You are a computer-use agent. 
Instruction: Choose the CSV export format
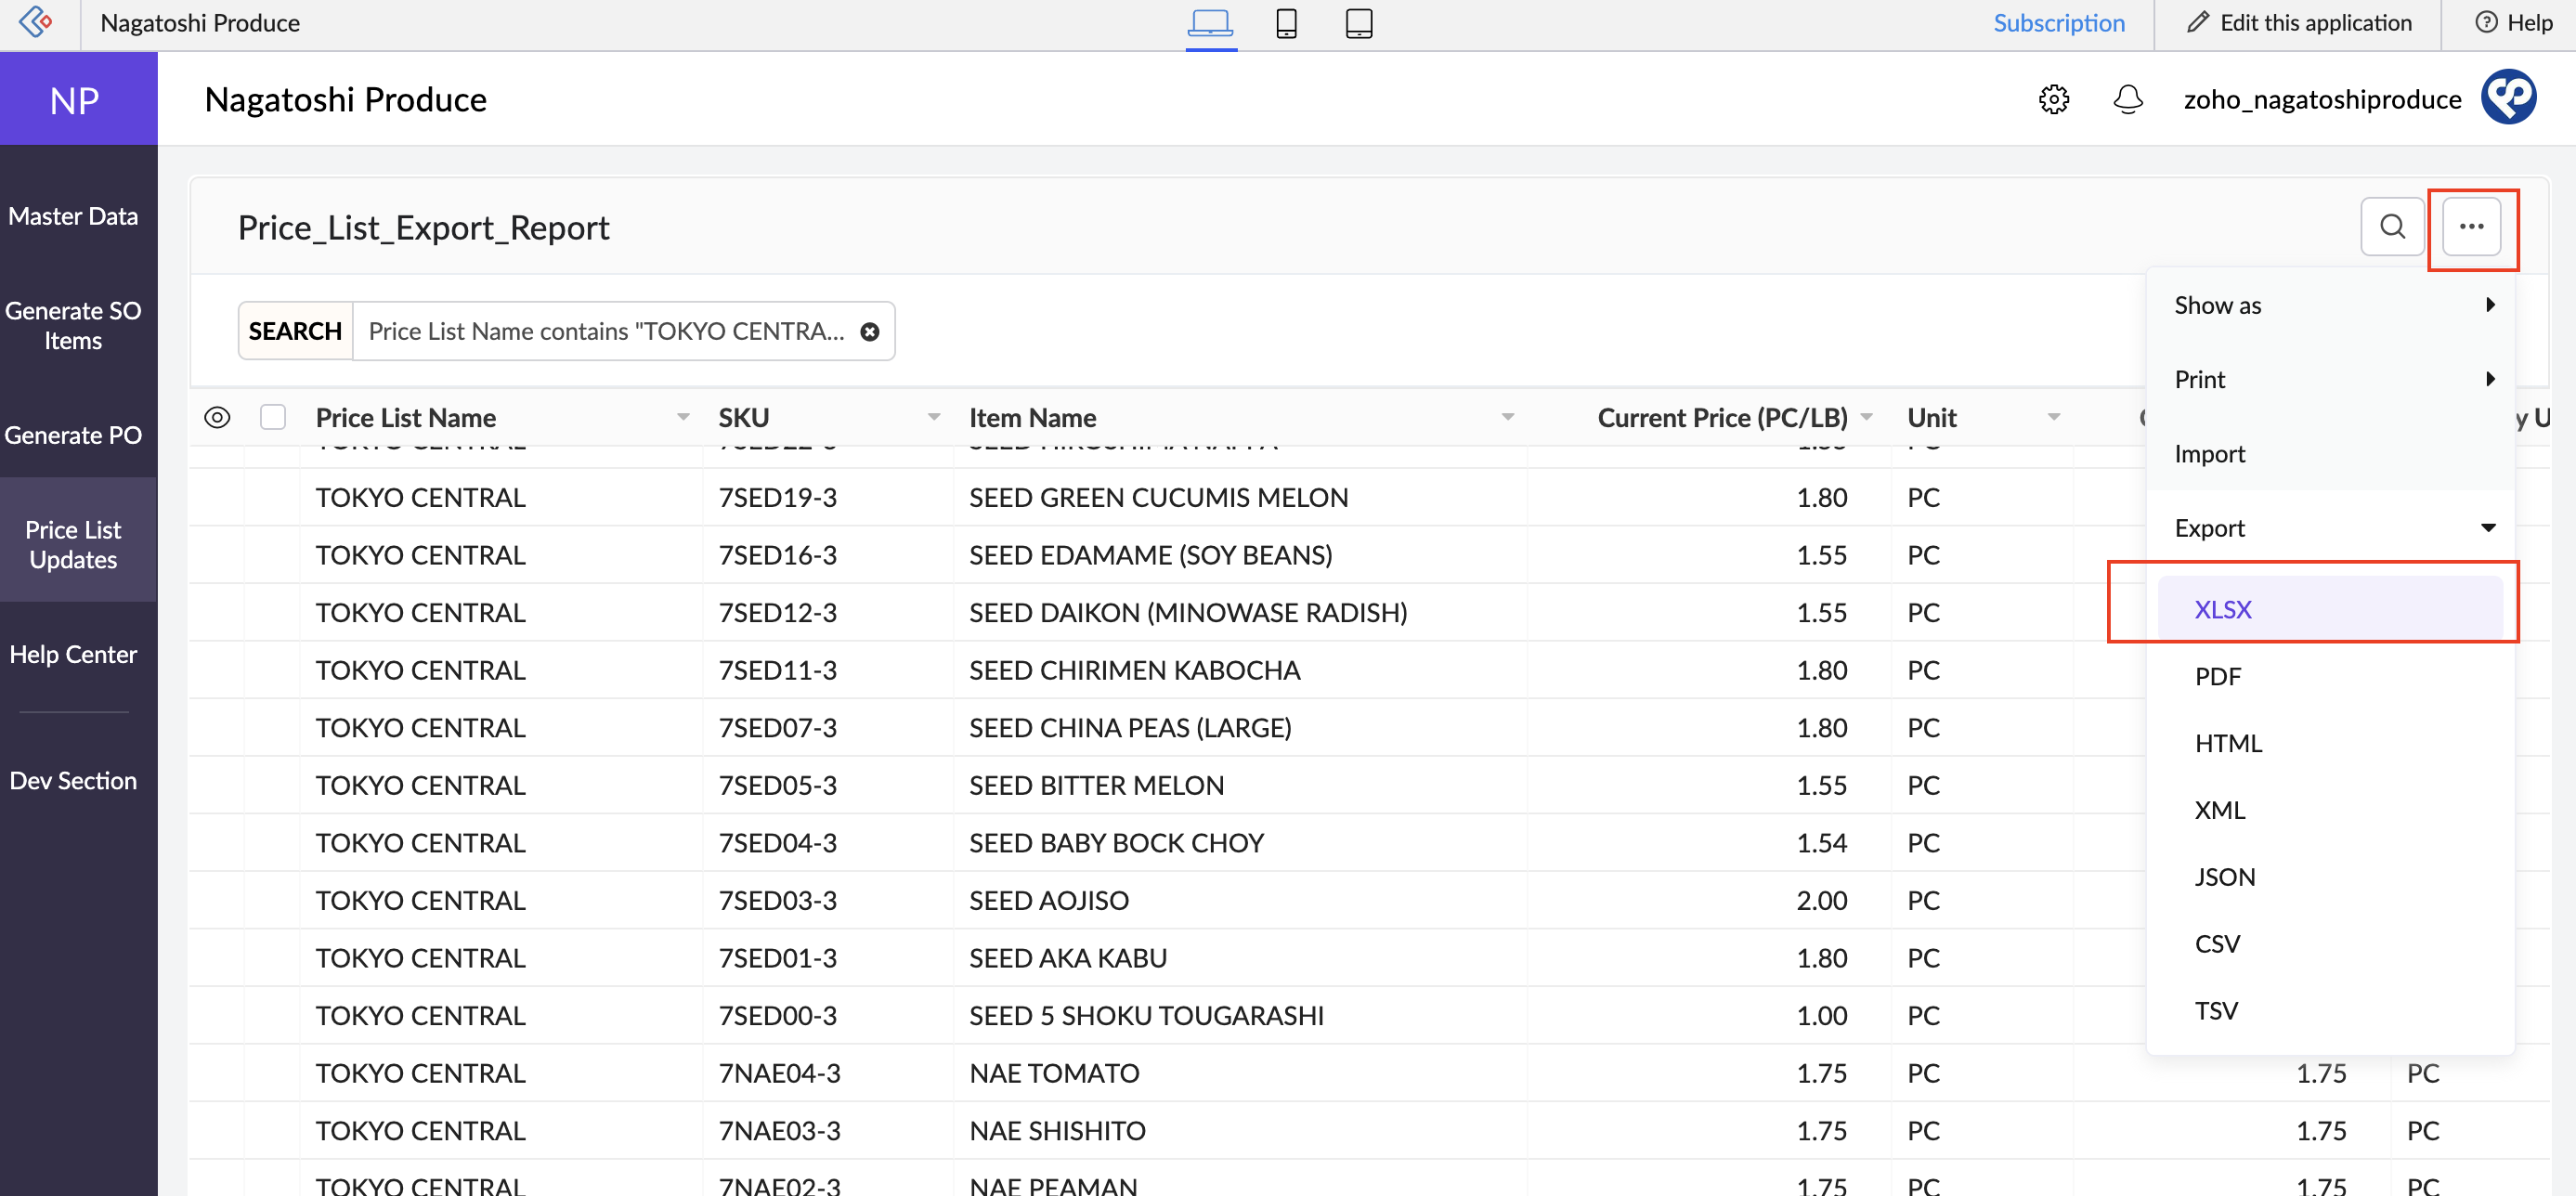tap(2217, 943)
